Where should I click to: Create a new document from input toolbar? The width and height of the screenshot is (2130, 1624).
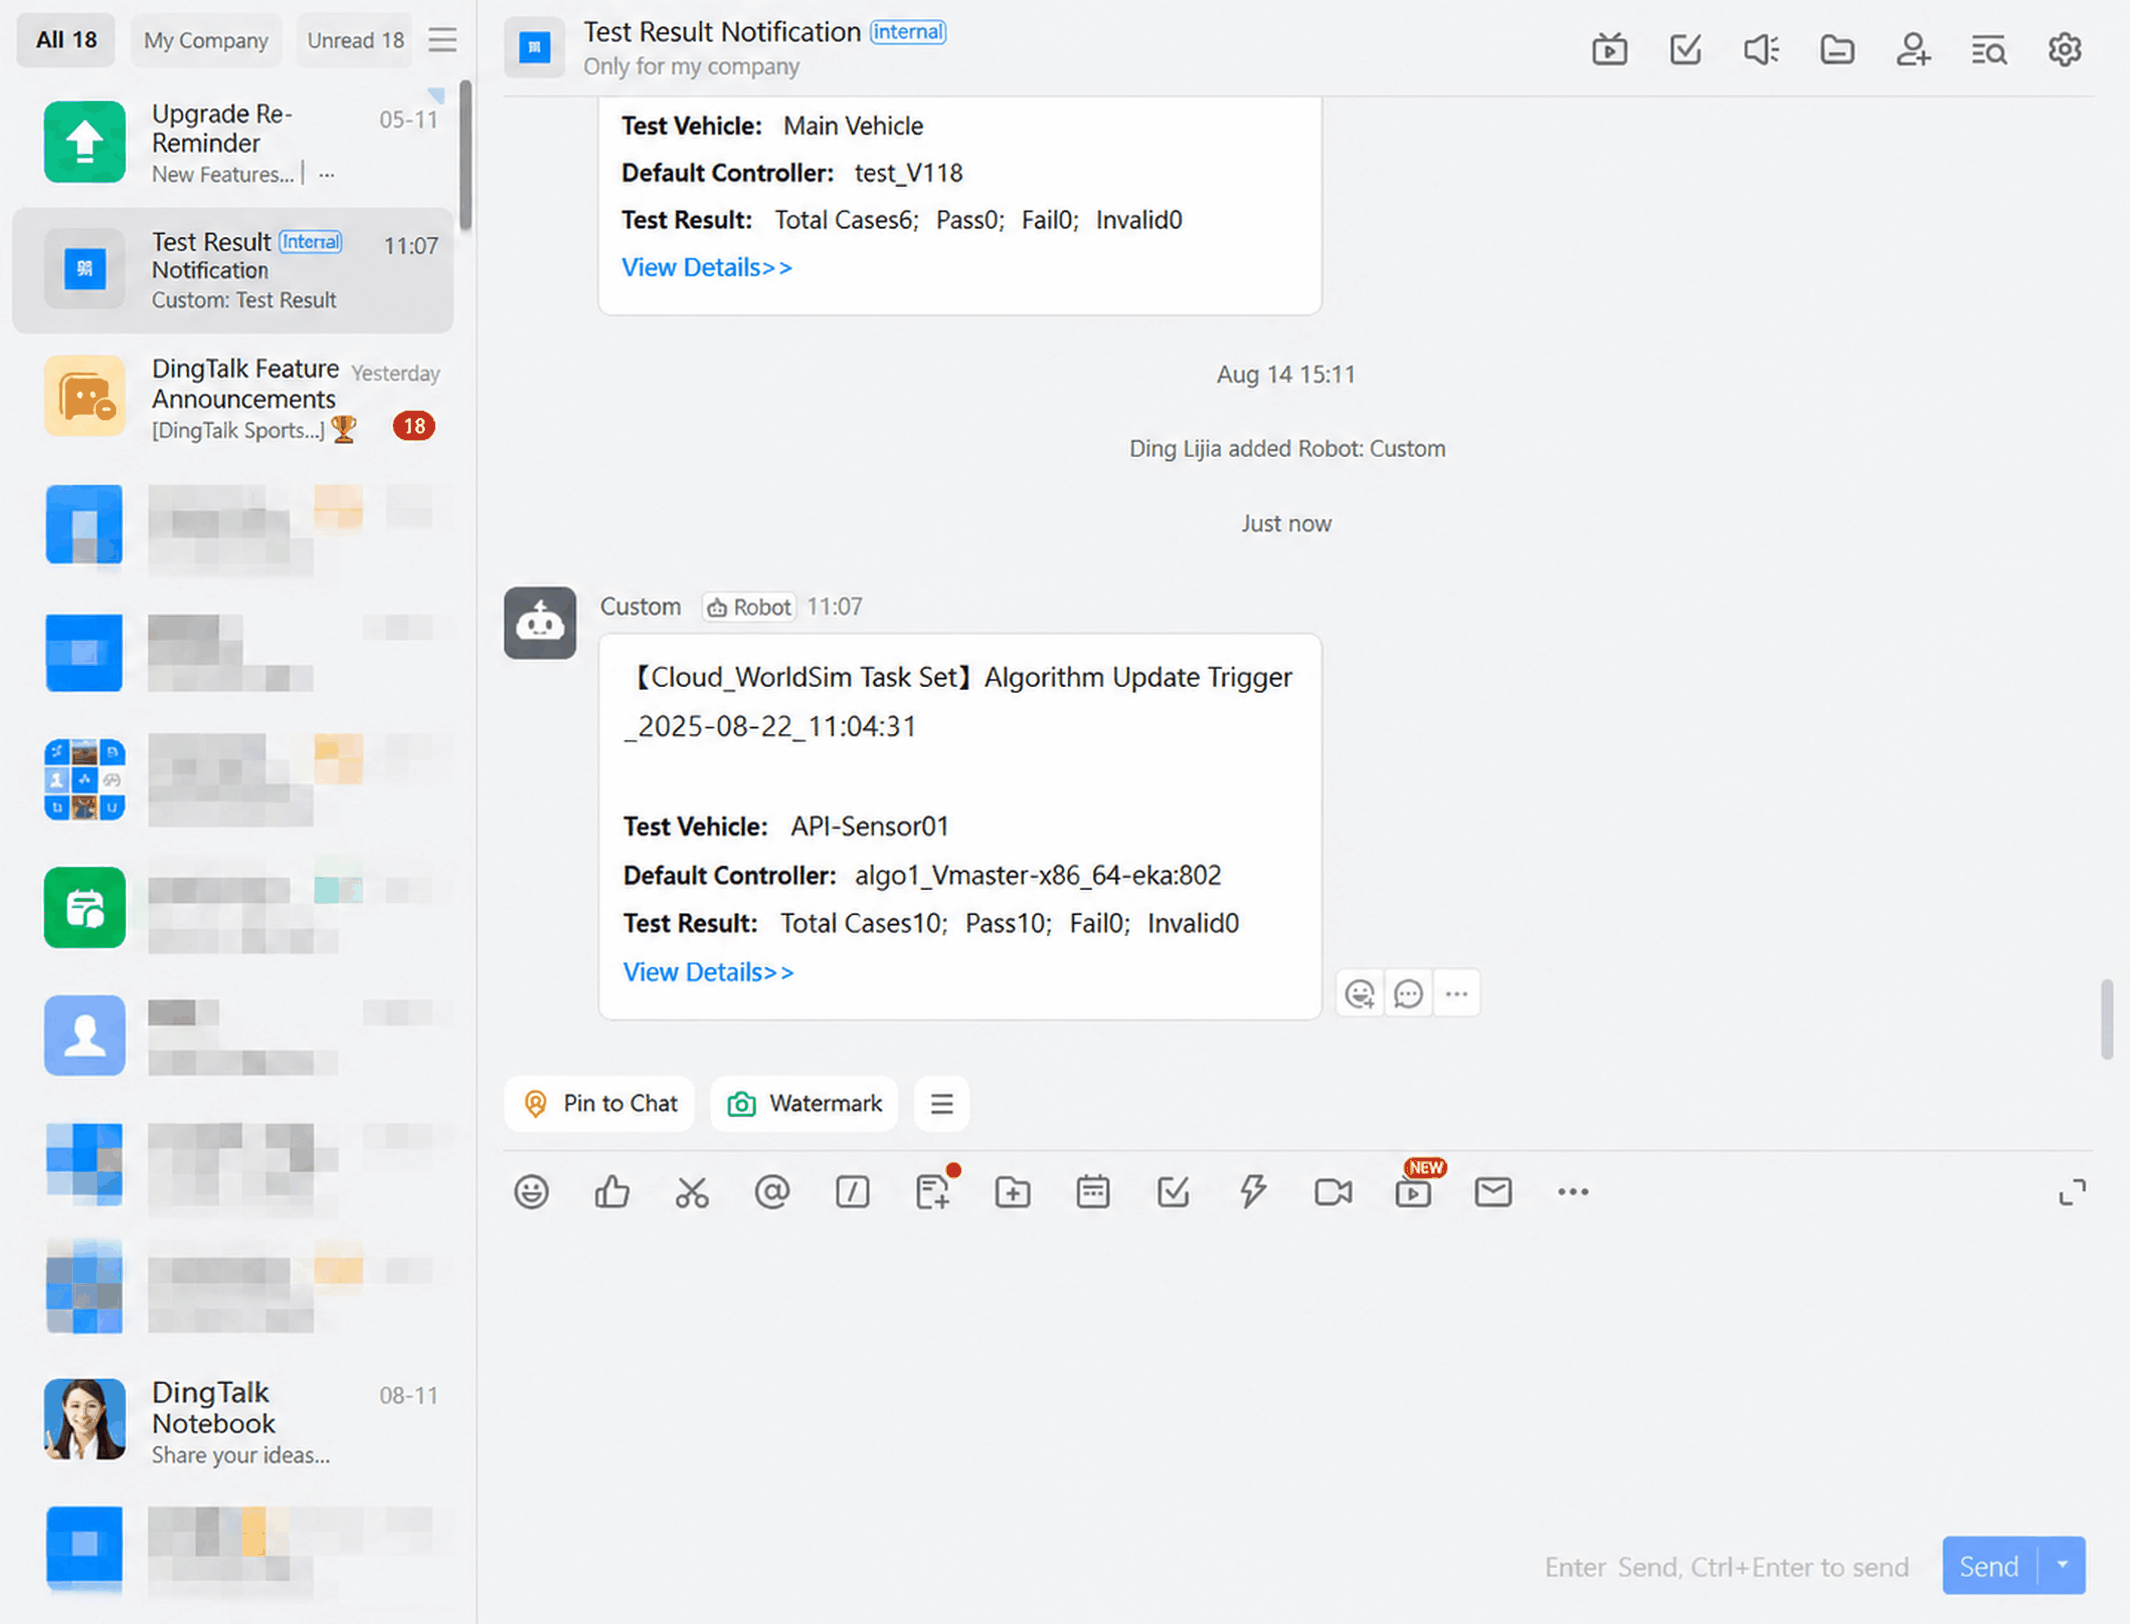point(933,1192)
